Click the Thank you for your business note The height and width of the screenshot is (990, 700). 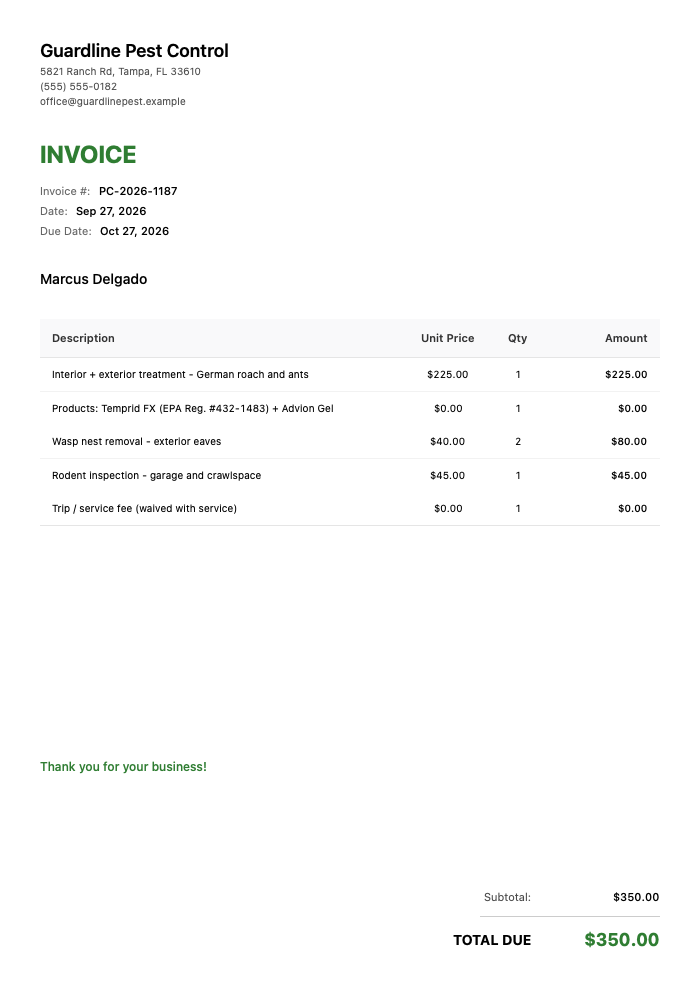click(124, 766)
